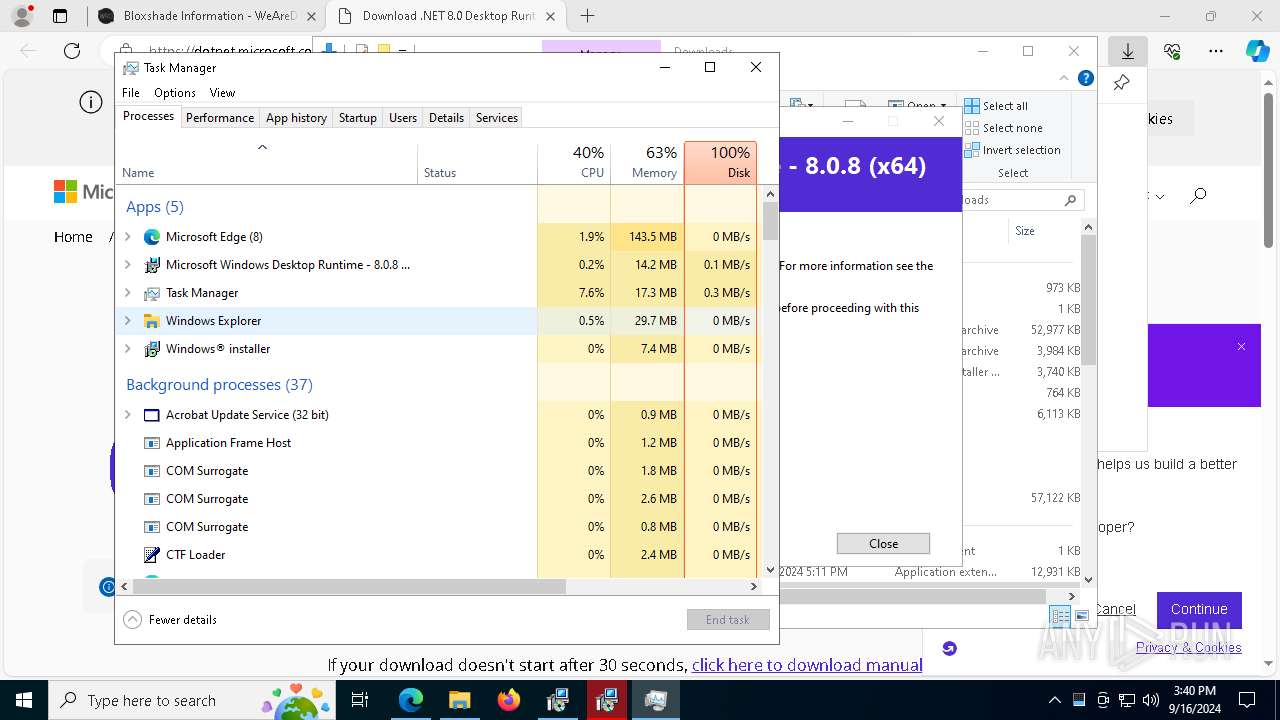Click the Acrobat Update Service icon
Screen dimensions: 1280x720
152,415
